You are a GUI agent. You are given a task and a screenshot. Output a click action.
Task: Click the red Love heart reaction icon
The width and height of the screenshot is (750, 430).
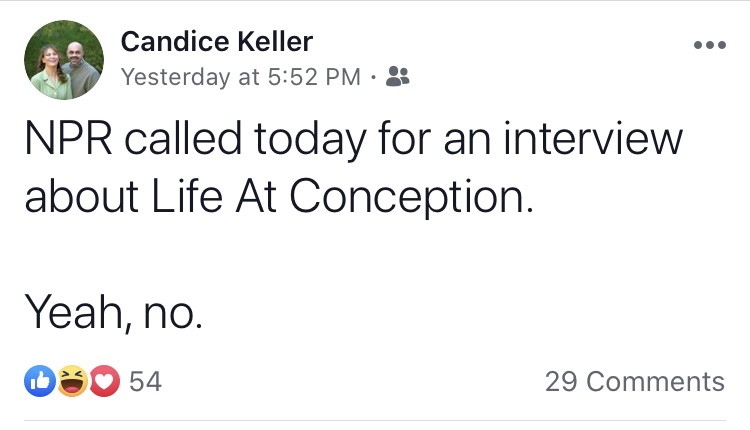click(x=104, y=381)
